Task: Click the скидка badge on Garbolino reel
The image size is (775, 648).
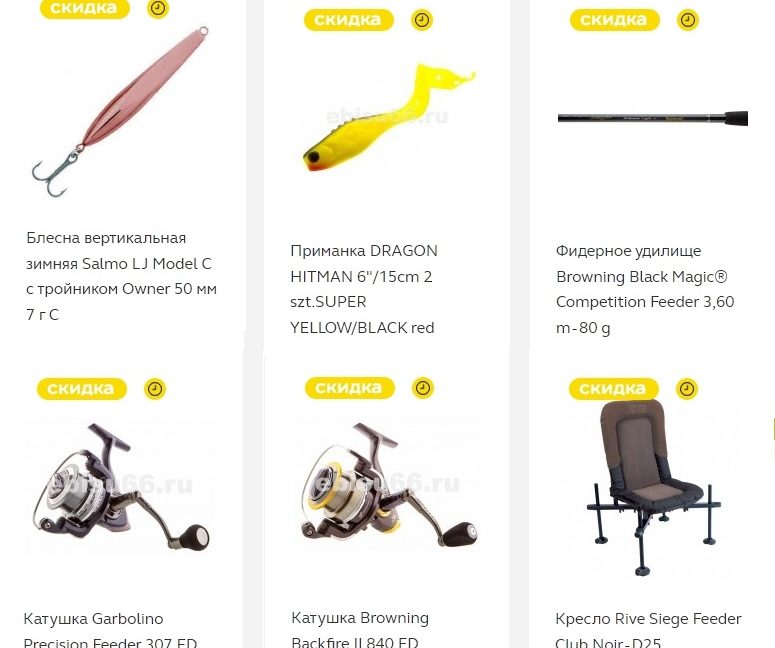Action: [x=82, y=389]
